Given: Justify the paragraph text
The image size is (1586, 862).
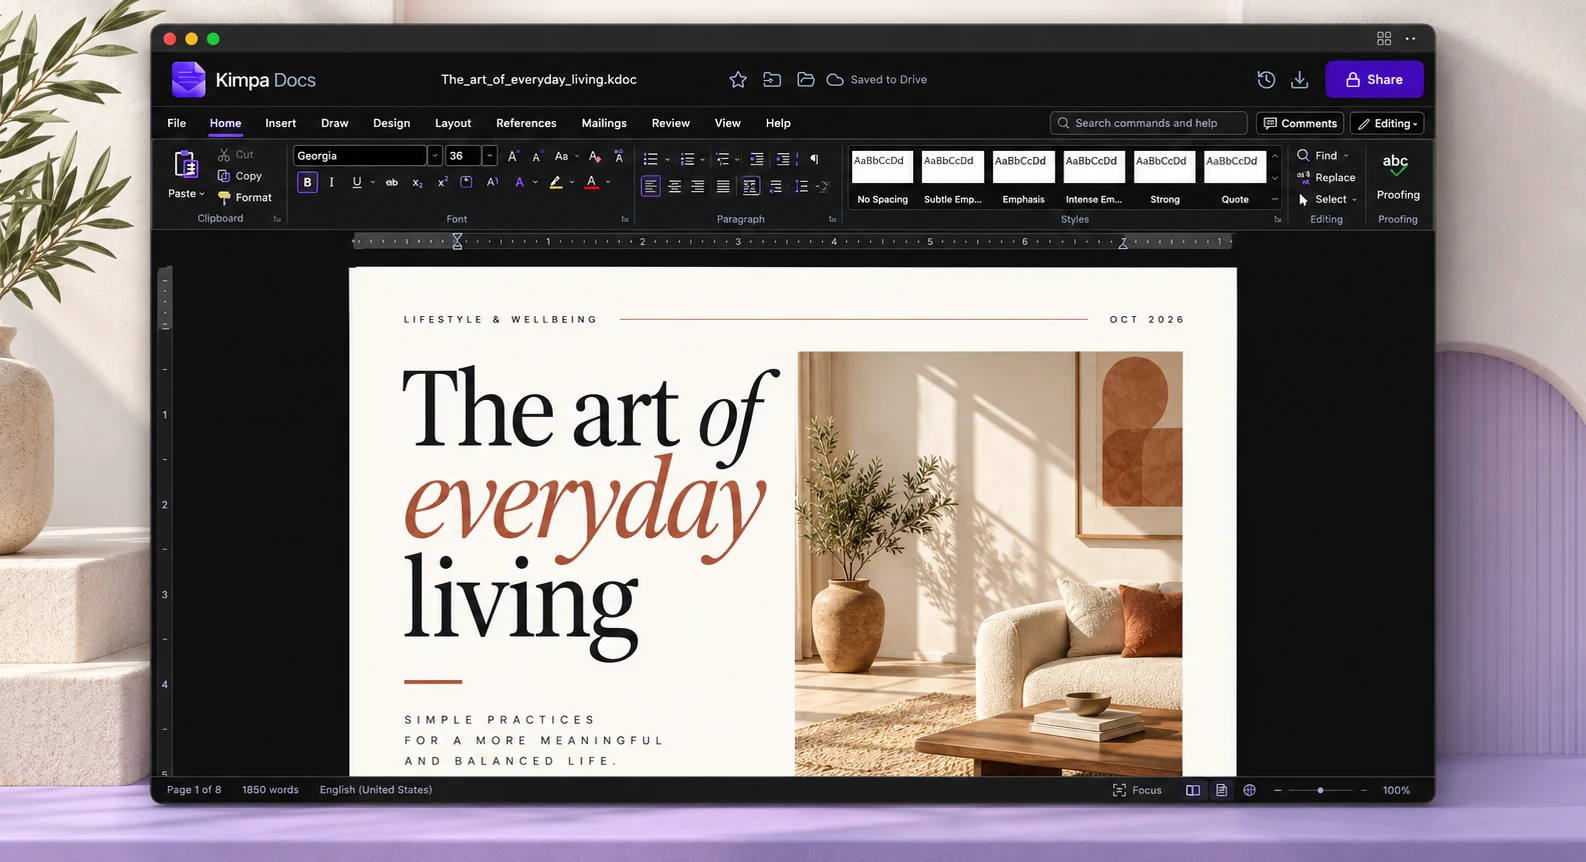Looking at the screenshot, I should click(x=723, y=187).
